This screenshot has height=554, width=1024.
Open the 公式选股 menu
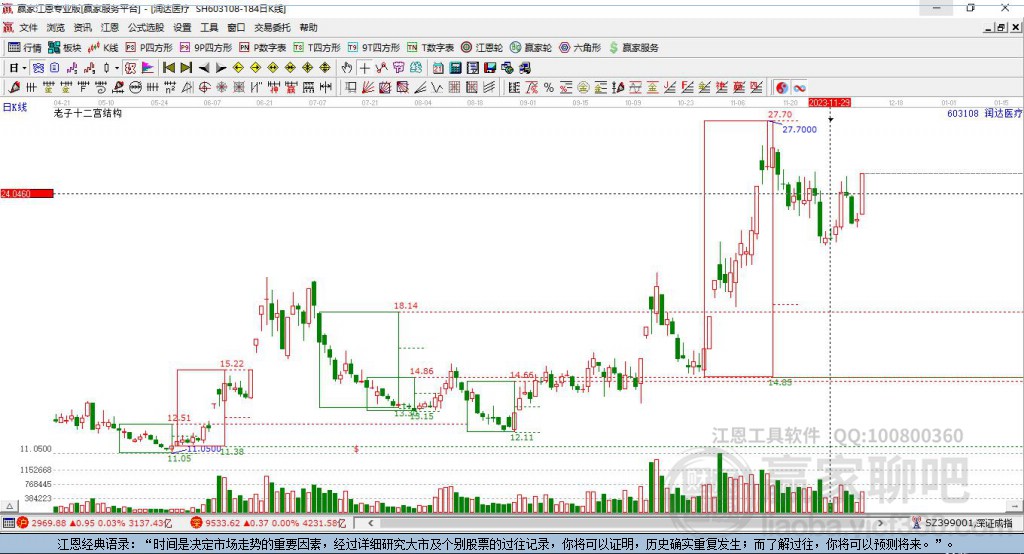[x=146, y=27]
